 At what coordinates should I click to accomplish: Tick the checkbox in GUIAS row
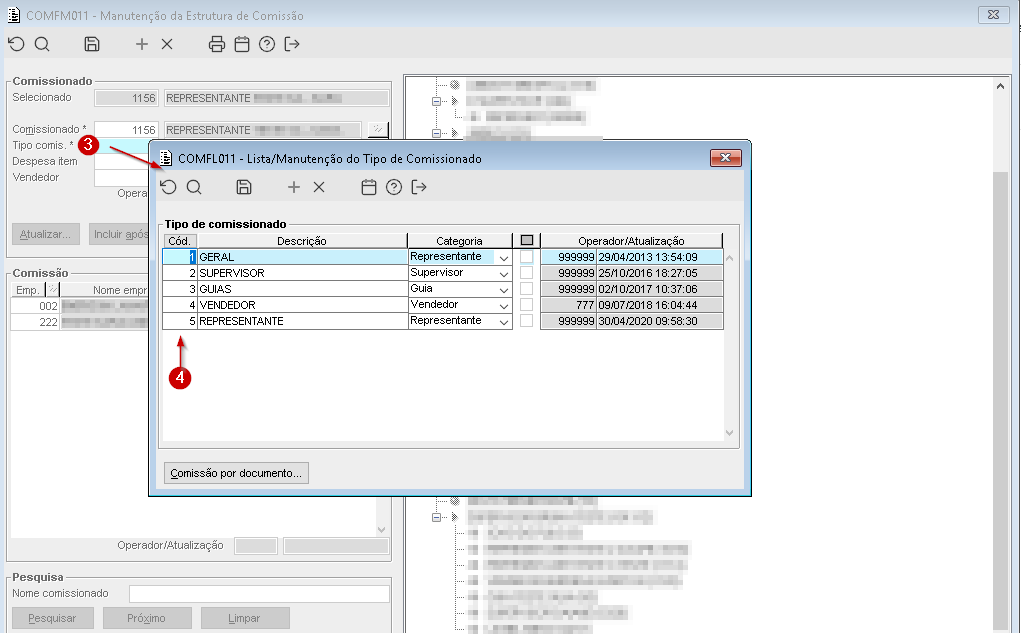tap(527, 288)
